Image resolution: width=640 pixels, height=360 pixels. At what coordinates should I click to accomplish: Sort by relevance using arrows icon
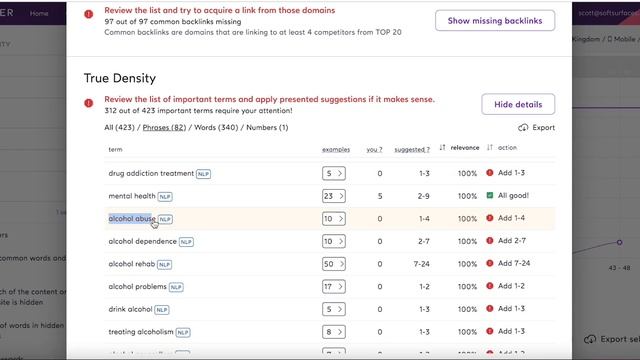click(442, 147)
